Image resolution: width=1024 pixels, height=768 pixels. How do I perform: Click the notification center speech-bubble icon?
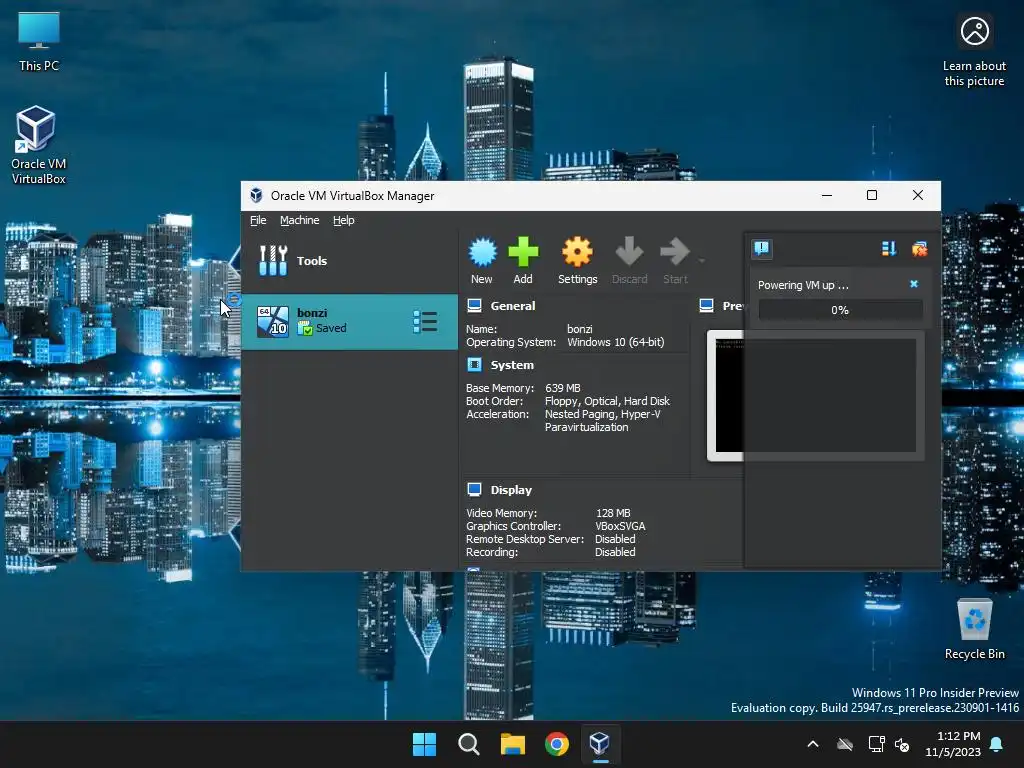[x=761, y=248]
